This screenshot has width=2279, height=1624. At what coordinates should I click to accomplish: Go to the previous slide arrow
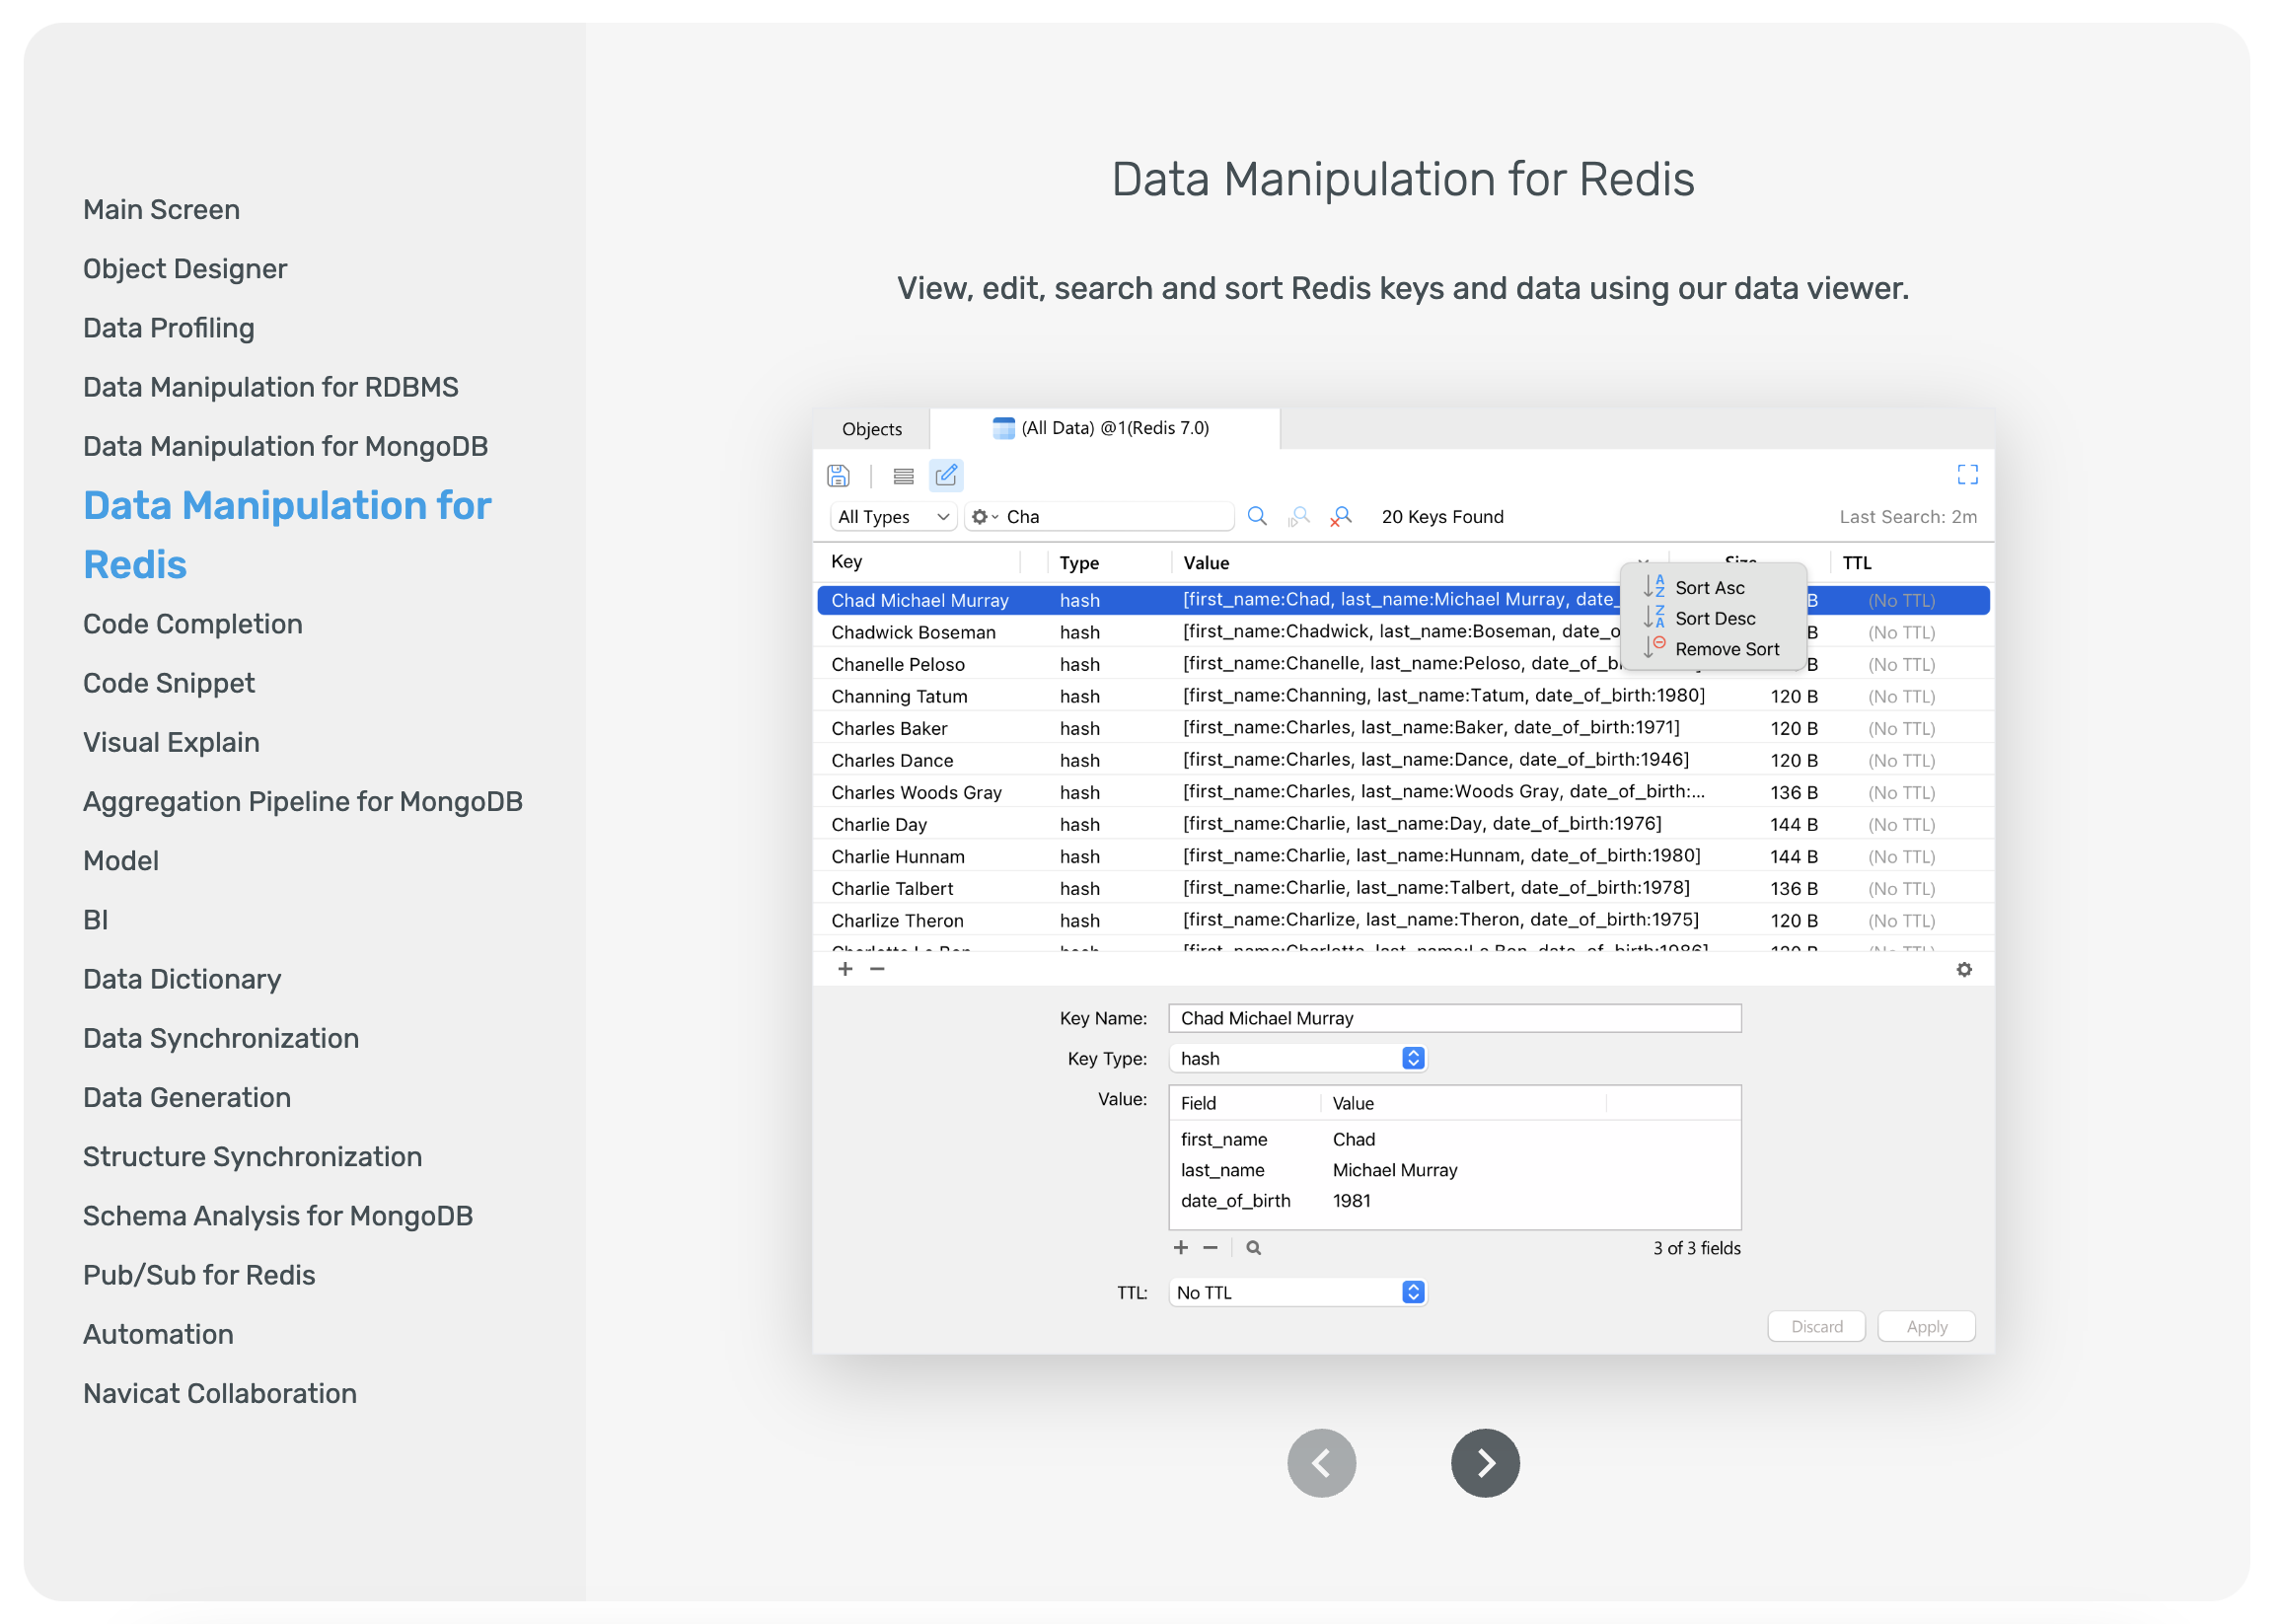point(1321,1463)
